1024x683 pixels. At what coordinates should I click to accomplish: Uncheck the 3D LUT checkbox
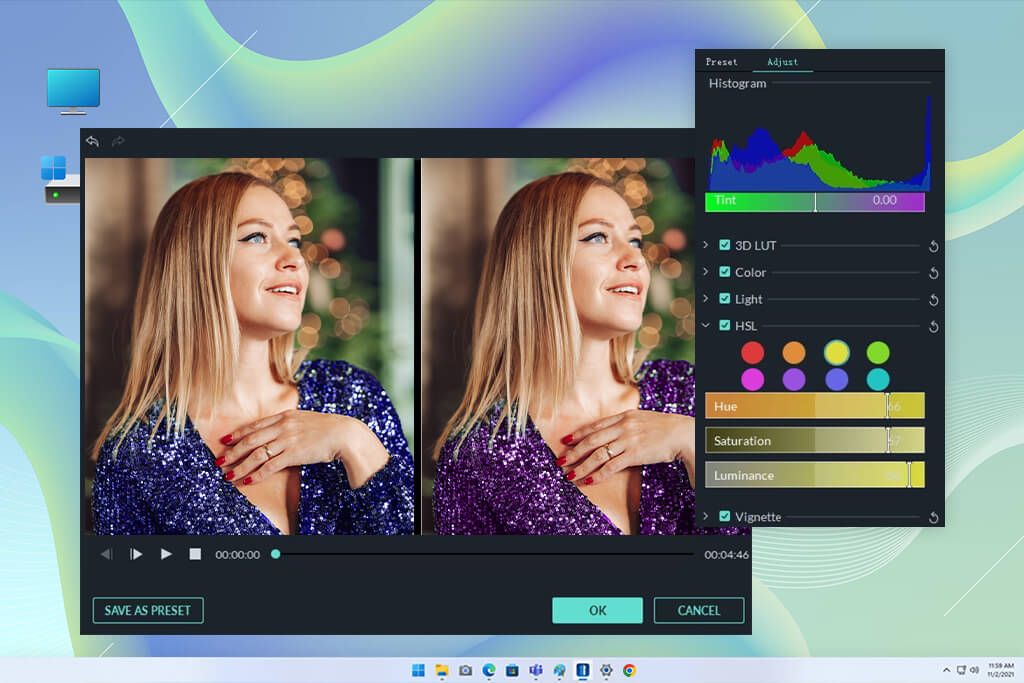725,245
